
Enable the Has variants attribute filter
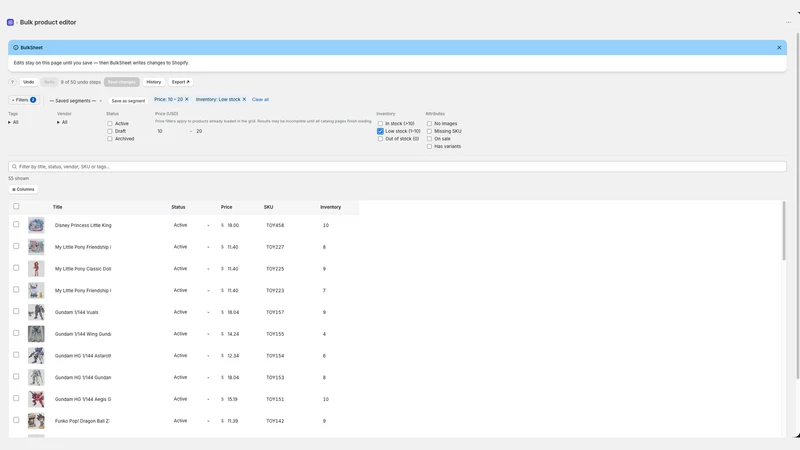coord(429,146)
